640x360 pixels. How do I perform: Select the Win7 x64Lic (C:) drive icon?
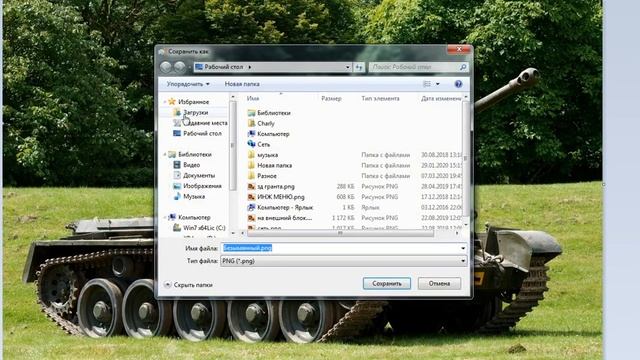coord(177,228)
